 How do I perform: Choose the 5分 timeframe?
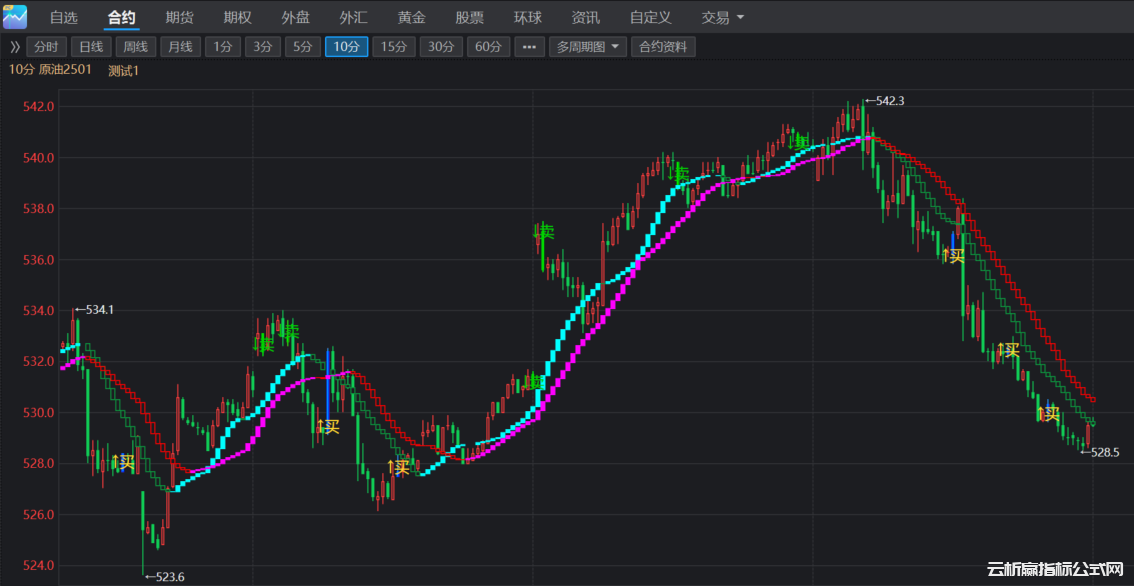tap(303, 47)
